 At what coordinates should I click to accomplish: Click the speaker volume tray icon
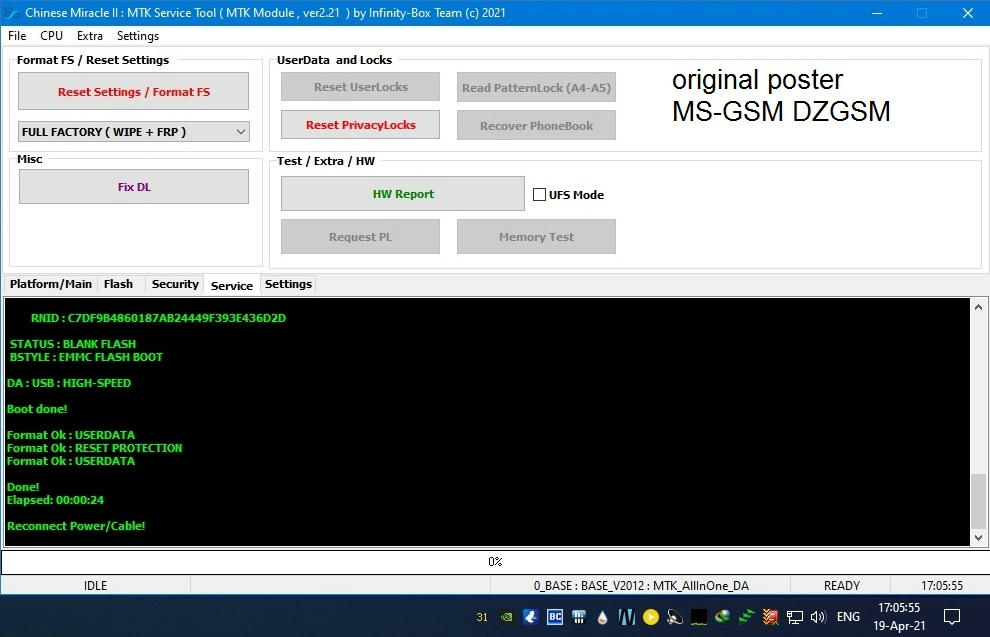pos(818,617)
